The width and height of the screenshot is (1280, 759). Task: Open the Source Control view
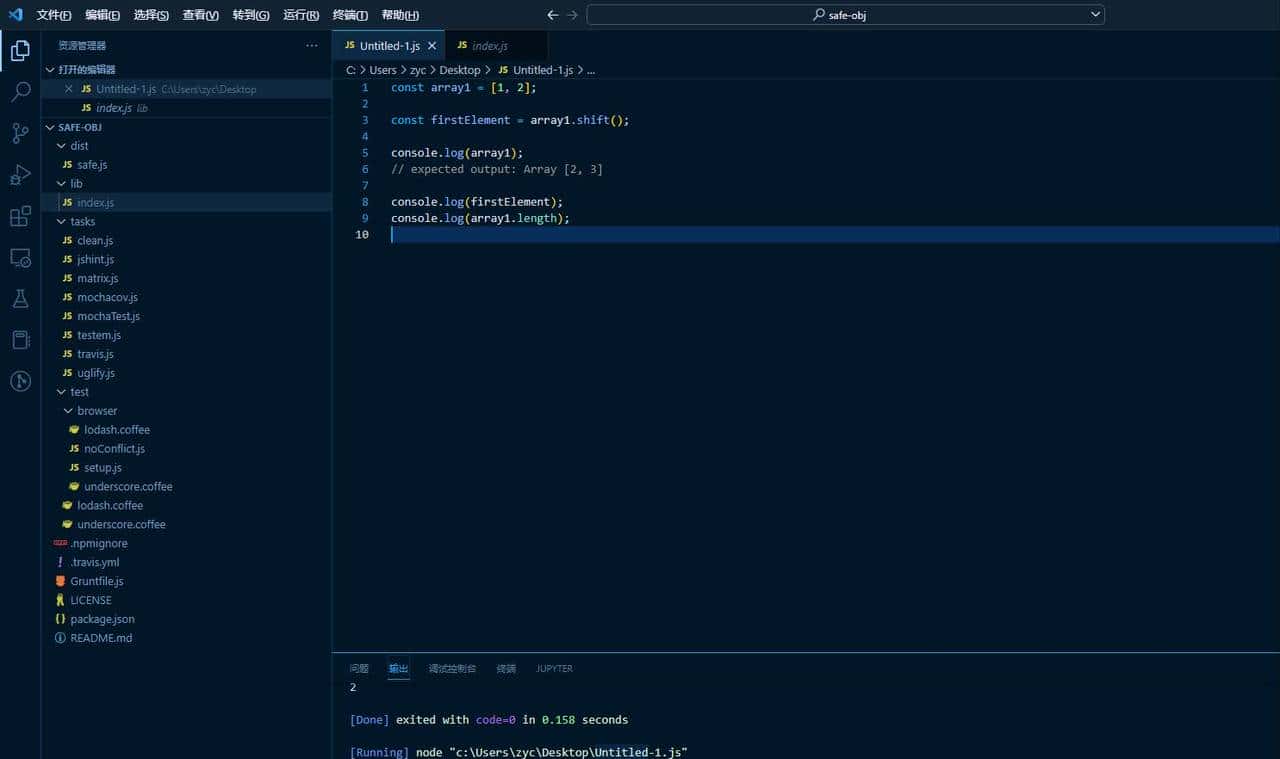18,132
